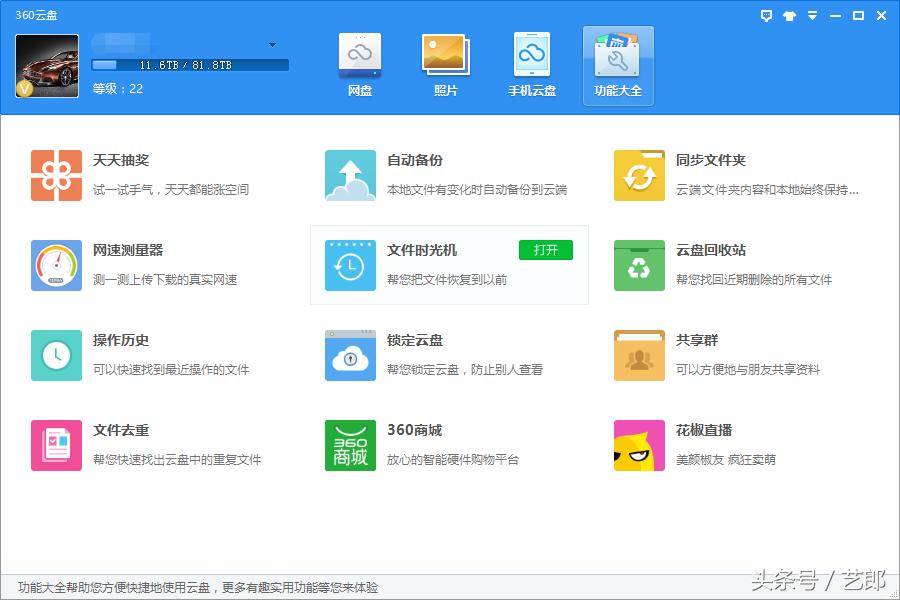Open the titlebar settings dropdown arrow
The image size is (900, 600).
click(812, 15)
